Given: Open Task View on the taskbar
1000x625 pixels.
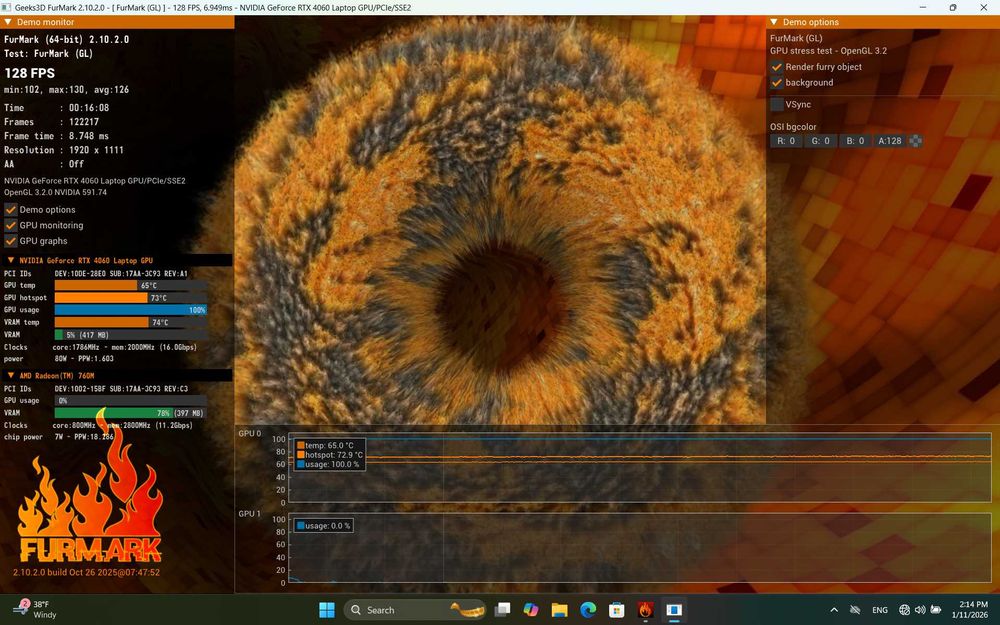Looking at the screenshot, I should (502, 610).
